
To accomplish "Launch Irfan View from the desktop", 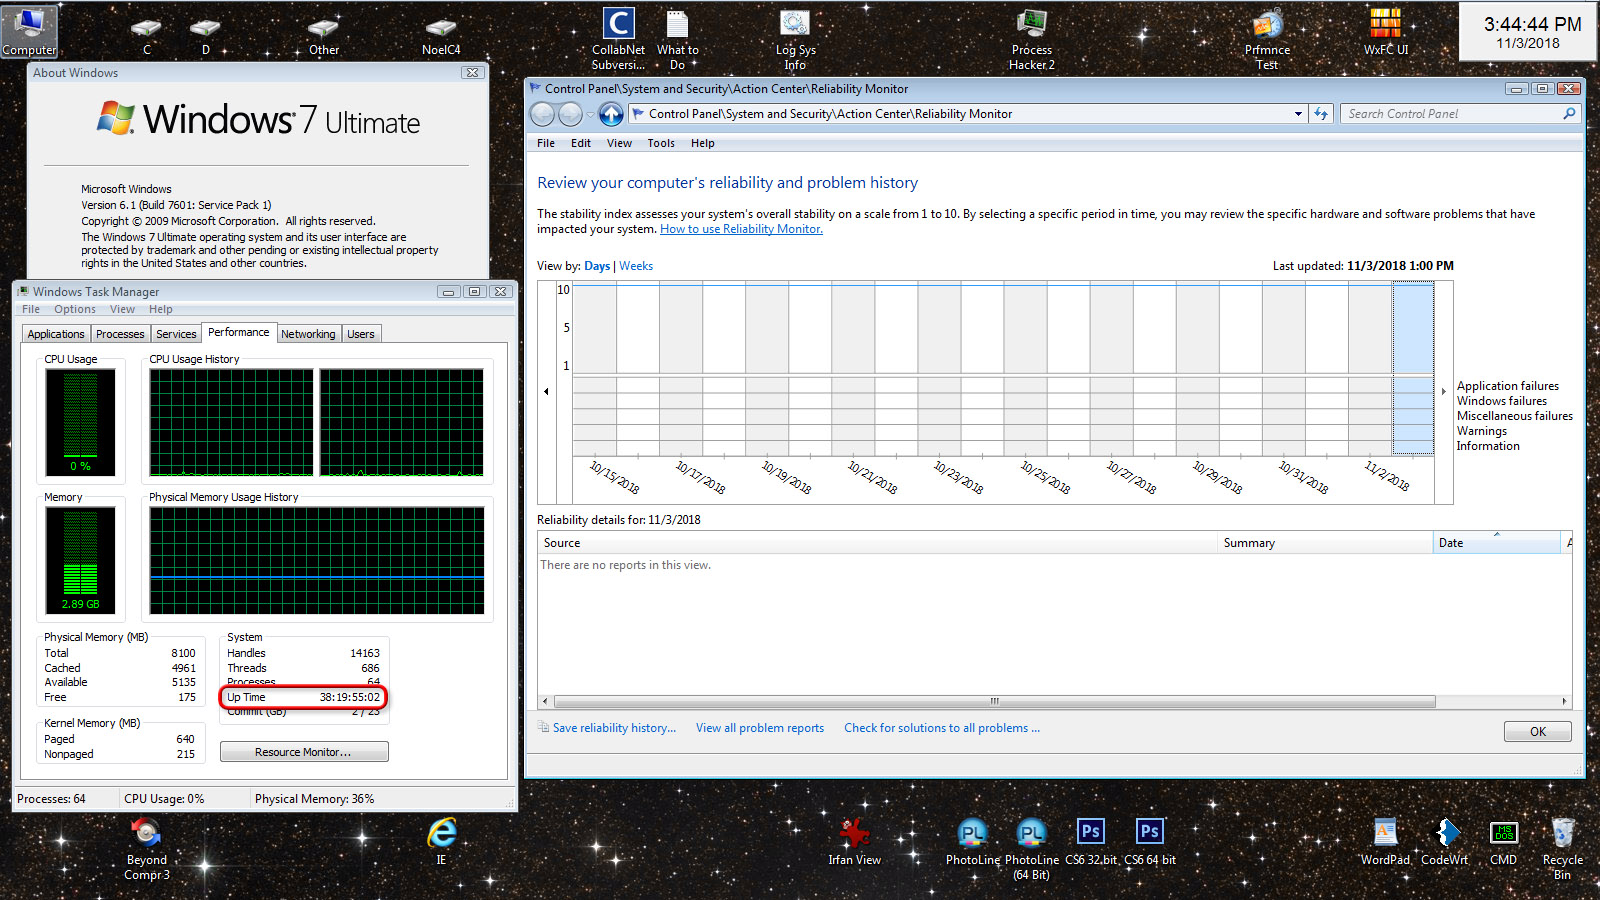I will pos(854,833).
